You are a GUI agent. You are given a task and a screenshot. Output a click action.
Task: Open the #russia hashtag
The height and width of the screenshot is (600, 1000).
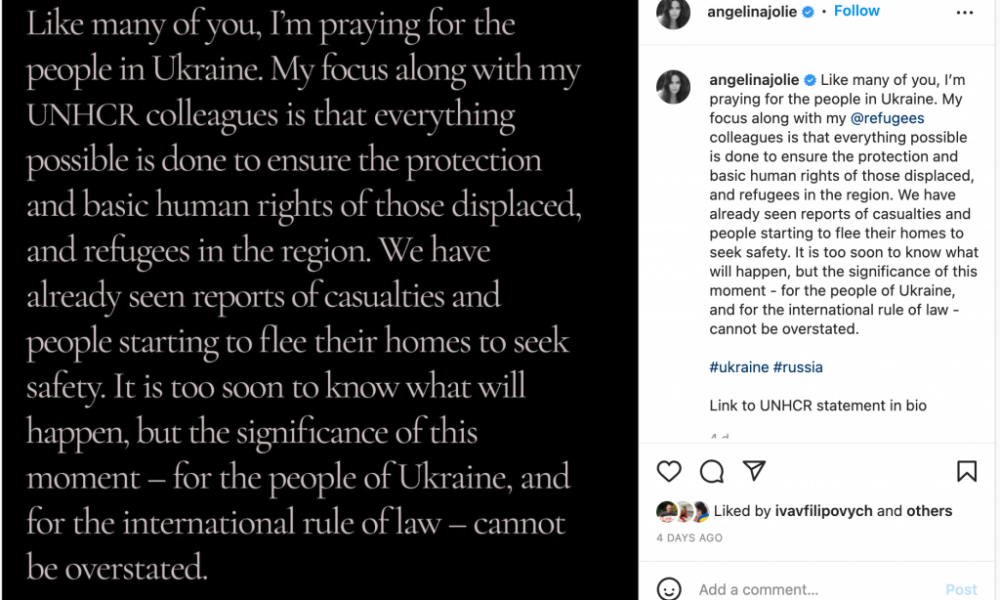[x=798, y=367]
